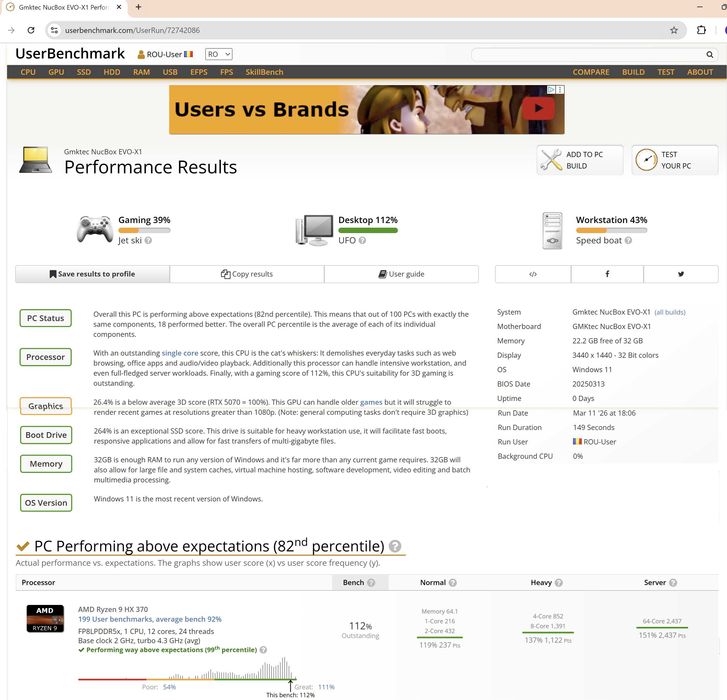Open the EFPS menu
This screenshot has width=727, height=700.
(199, 72)
